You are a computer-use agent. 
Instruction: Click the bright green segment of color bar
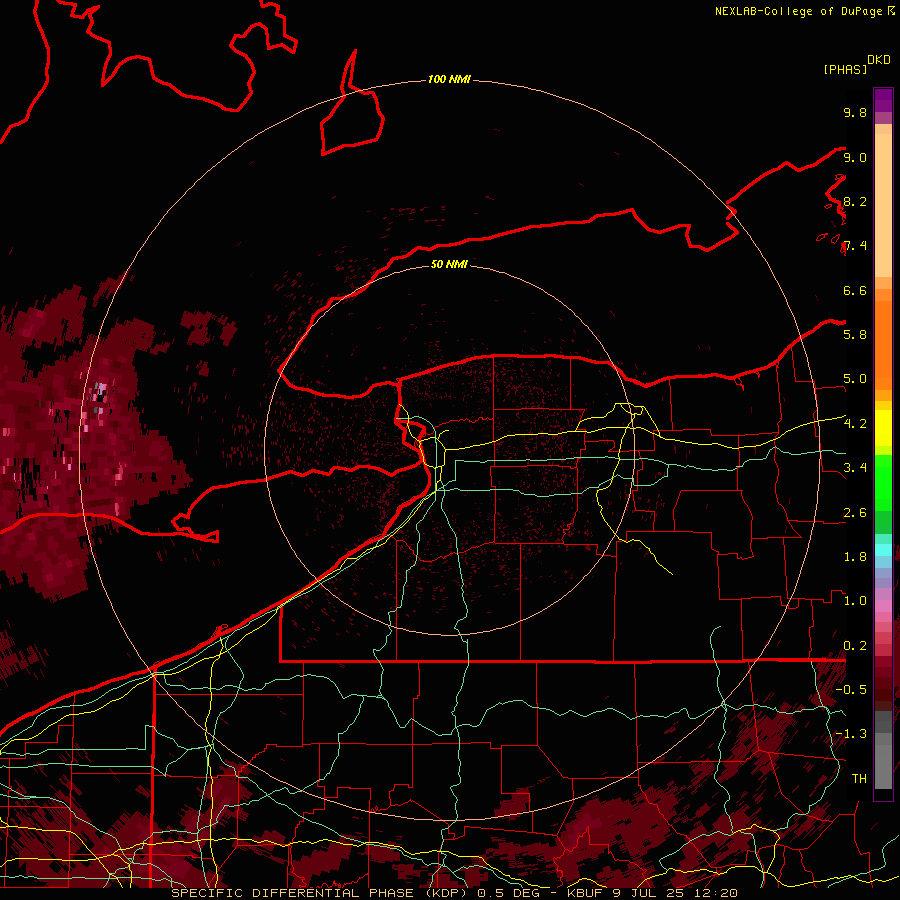(x=883, y=483)
